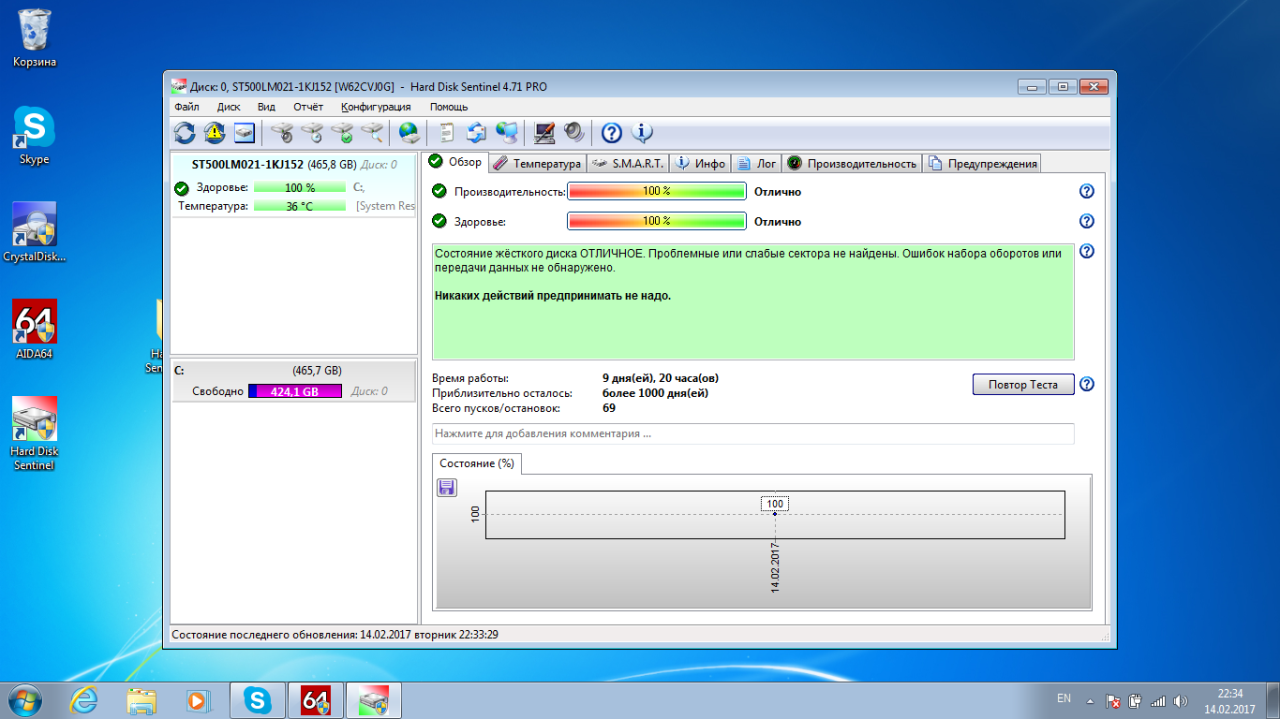
Task: Open the Hard Disk Sentinel desktop shortcut
Action: 34,433
